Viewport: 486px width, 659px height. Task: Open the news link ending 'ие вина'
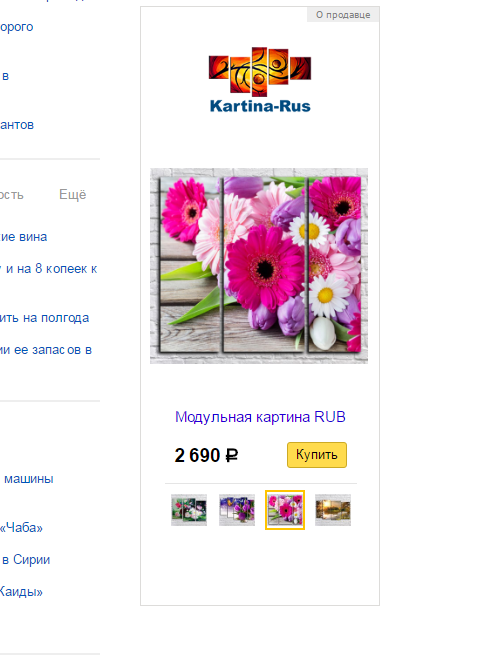pos(24,237)
